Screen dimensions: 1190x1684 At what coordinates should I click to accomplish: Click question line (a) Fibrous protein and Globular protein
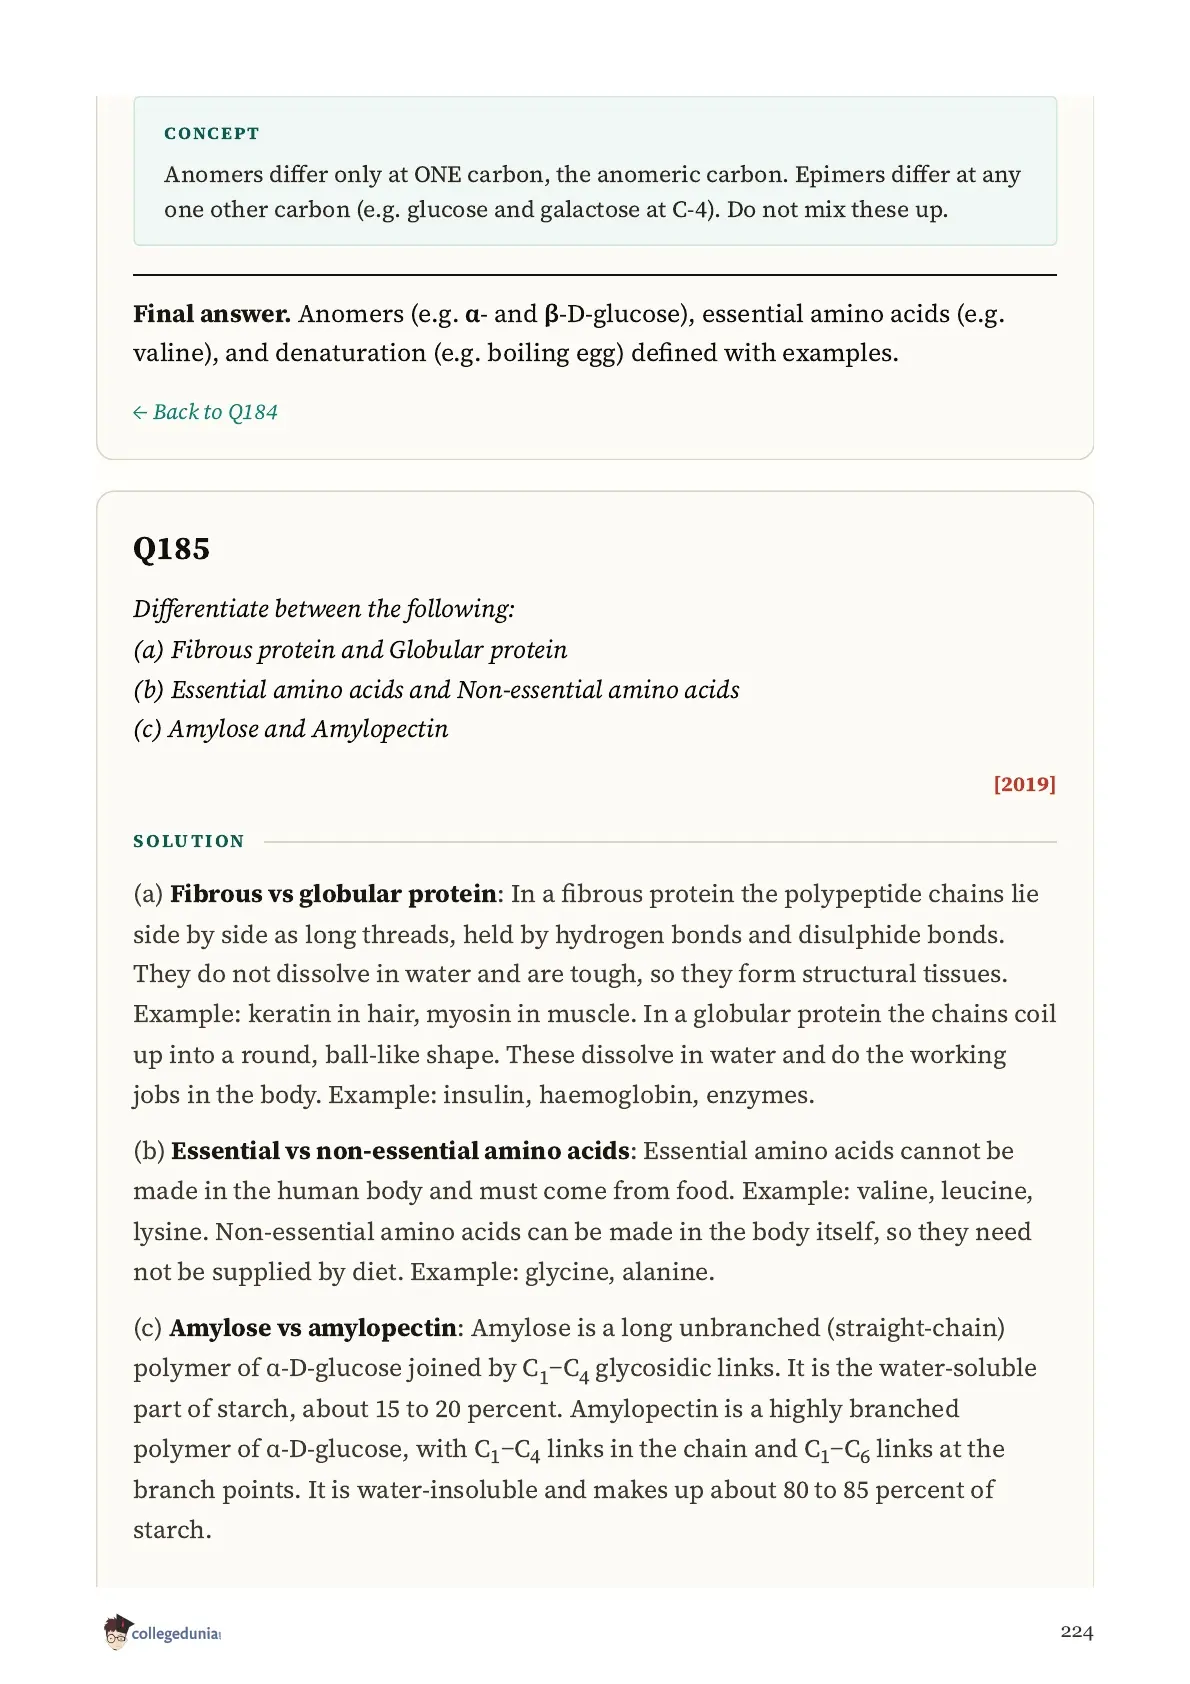(x=350, y=650)
